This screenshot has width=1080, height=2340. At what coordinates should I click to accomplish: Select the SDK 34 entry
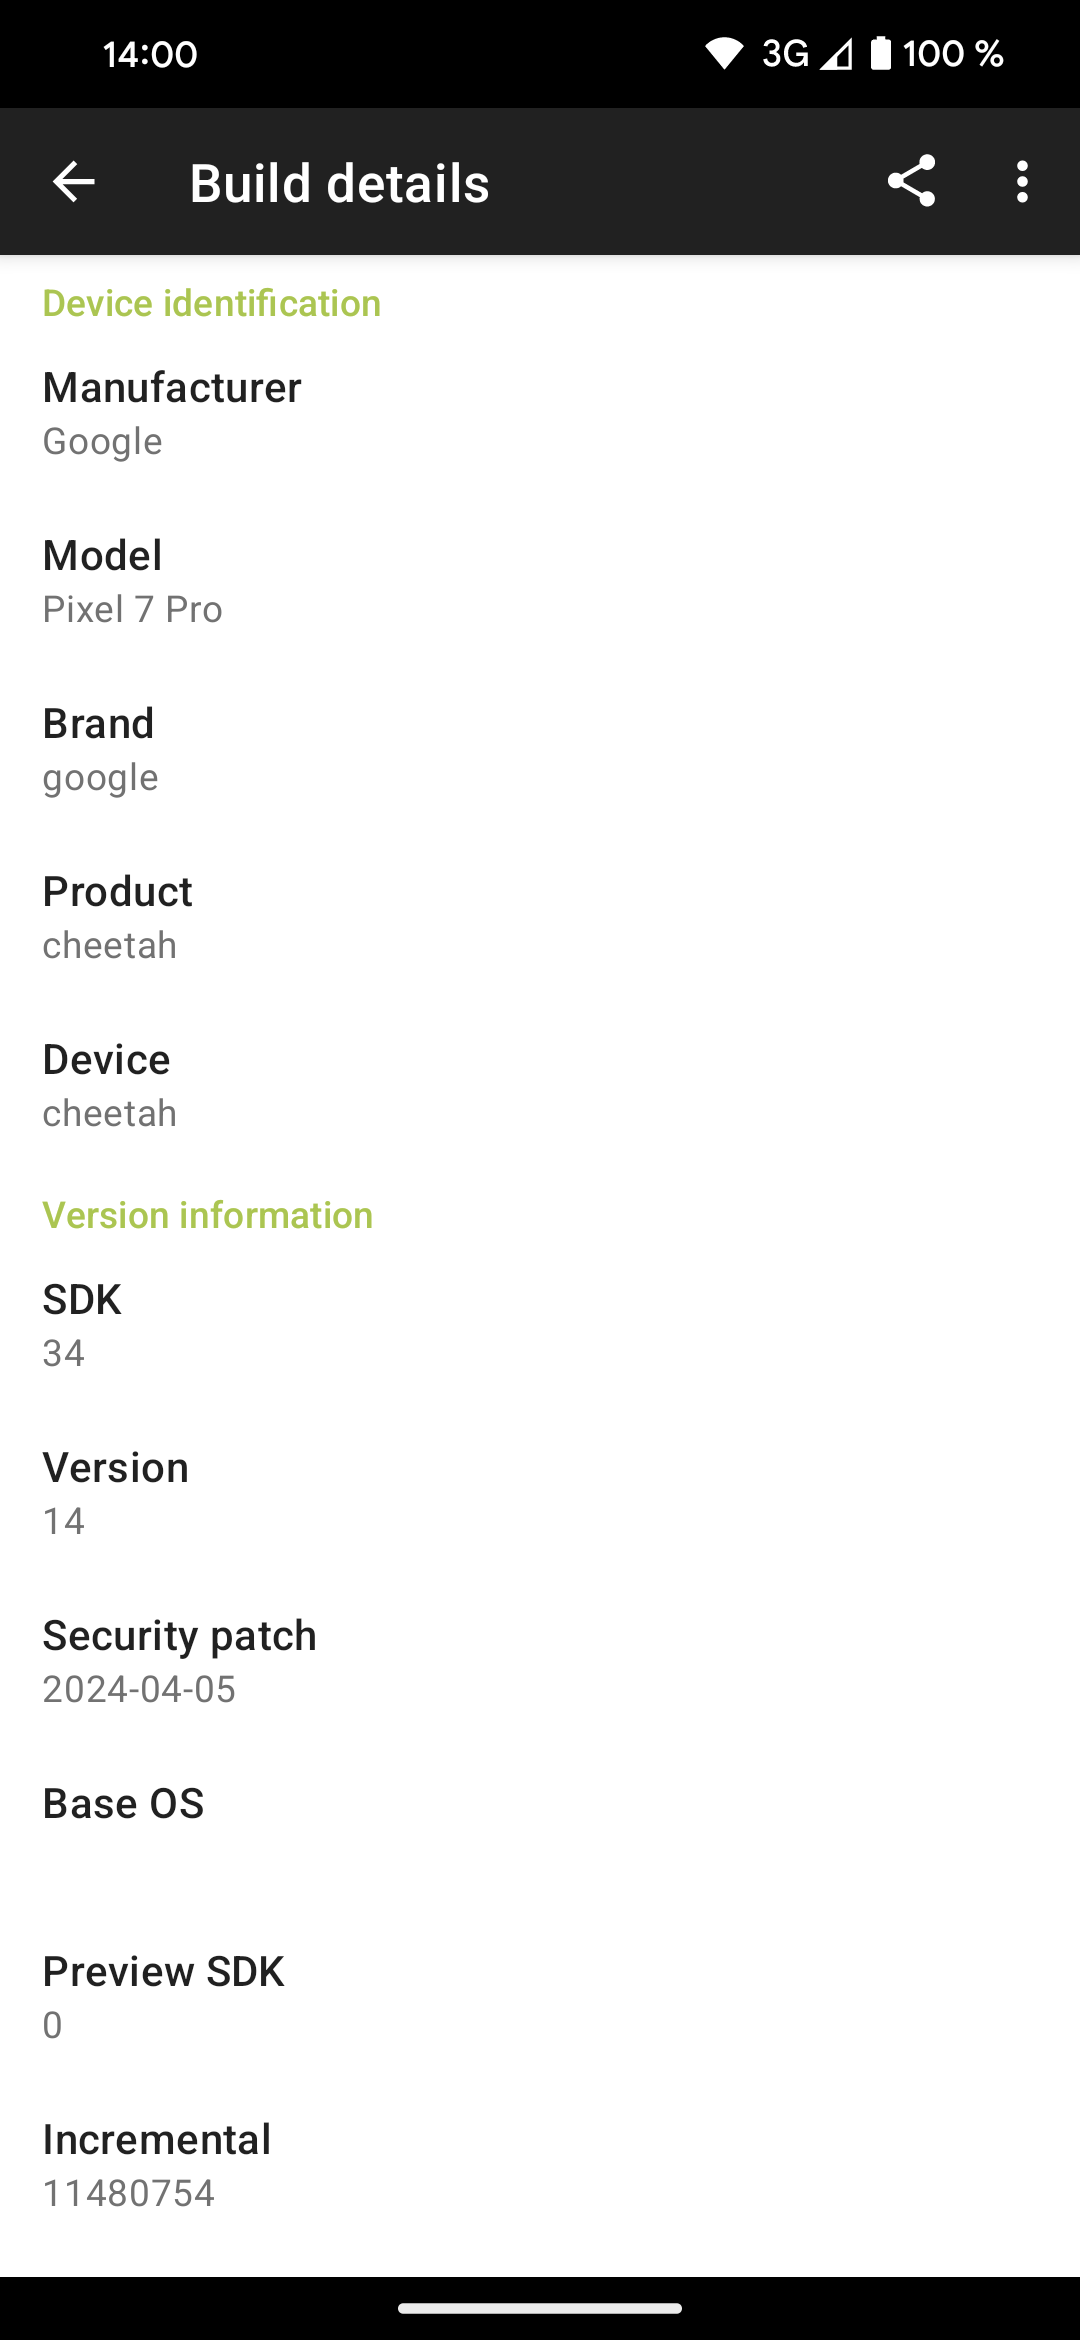pyautogui.click(x=540, y=1325)
